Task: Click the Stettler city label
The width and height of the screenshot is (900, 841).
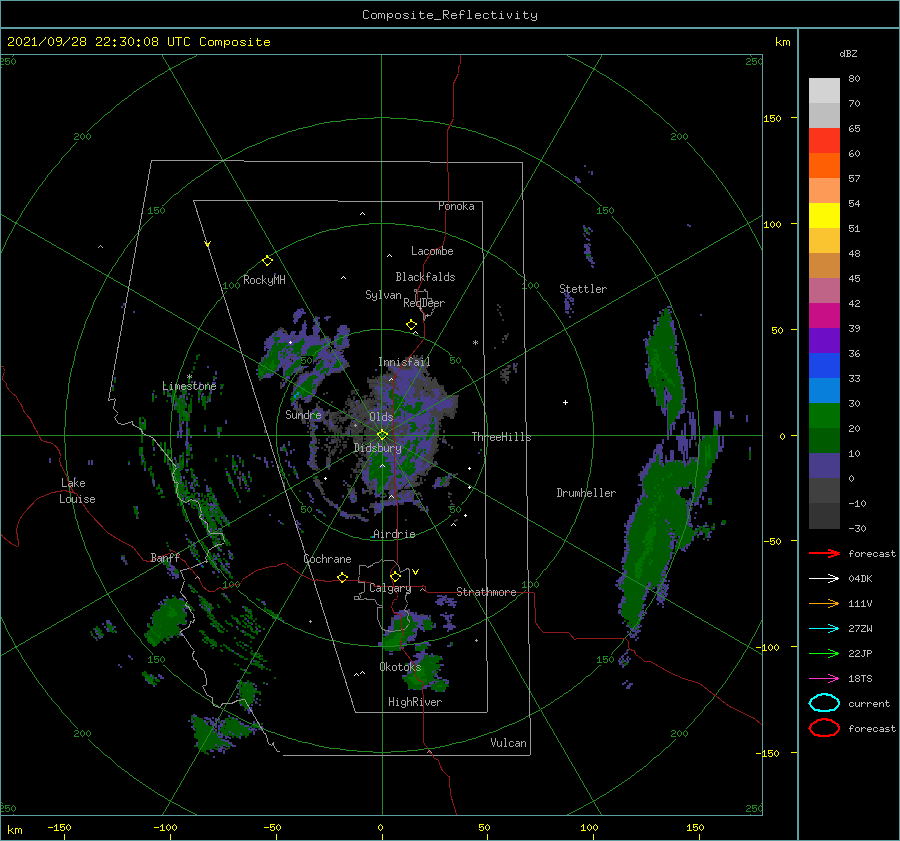Action: [x=583, y=289]
